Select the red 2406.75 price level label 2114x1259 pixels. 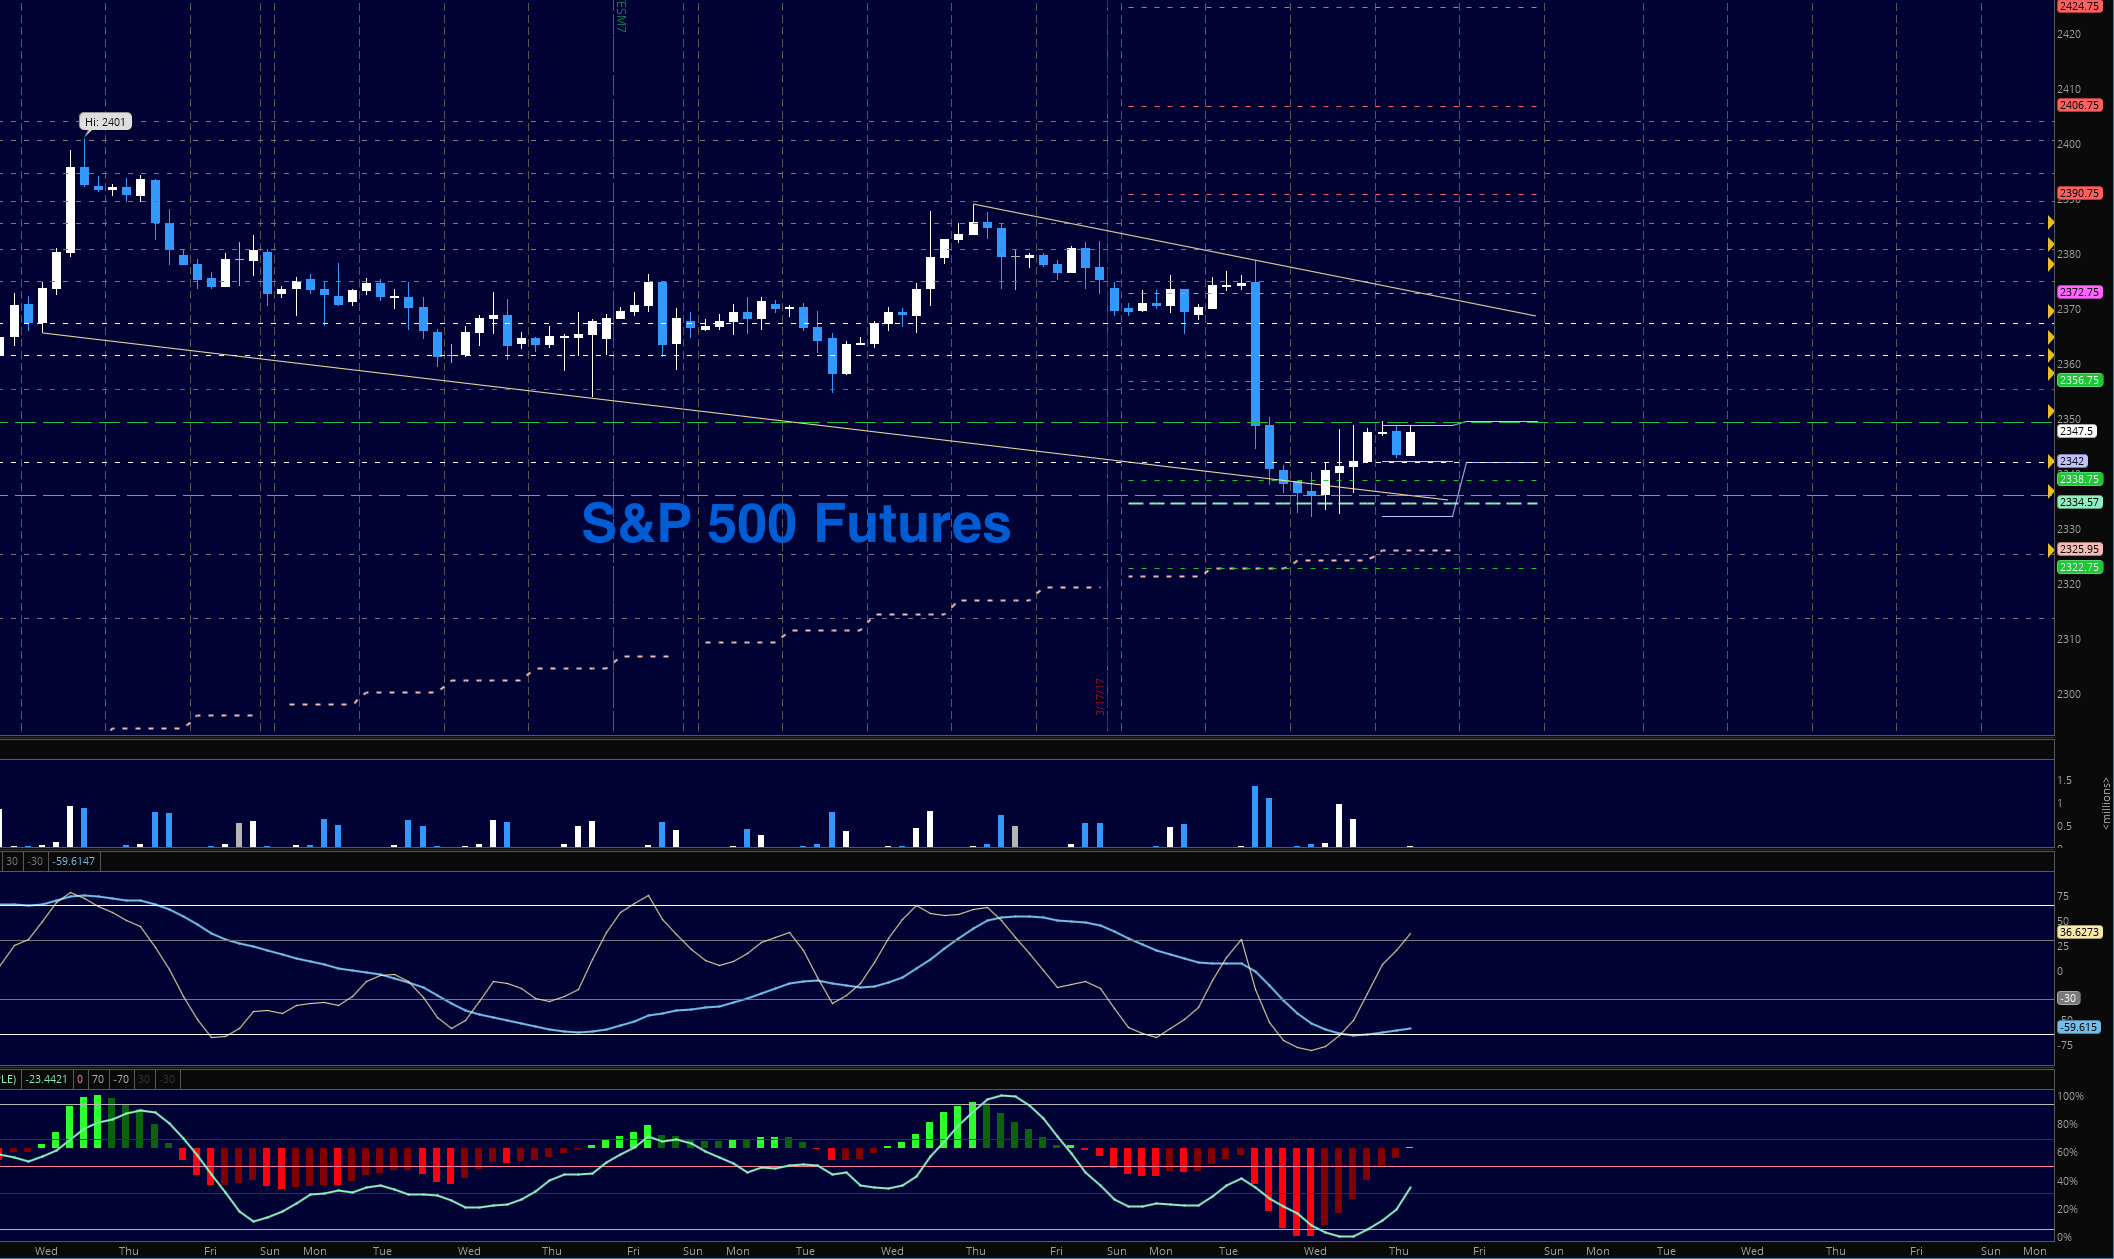click(x=2078, y=105)
